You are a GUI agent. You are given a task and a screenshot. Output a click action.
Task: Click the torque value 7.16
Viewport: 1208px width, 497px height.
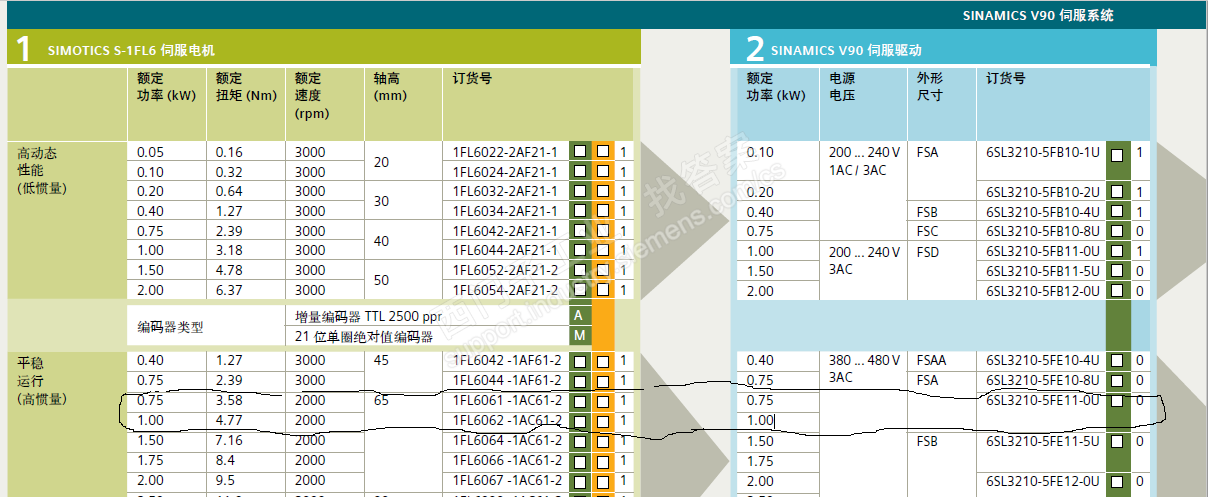pyautogui.click(x=229, y=441)
